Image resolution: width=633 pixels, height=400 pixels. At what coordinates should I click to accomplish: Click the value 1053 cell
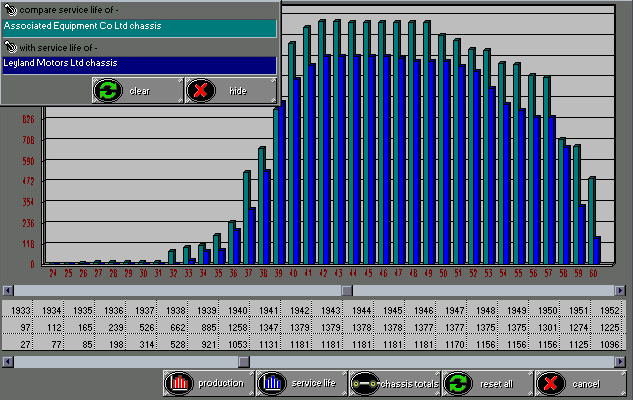[234, 344]
